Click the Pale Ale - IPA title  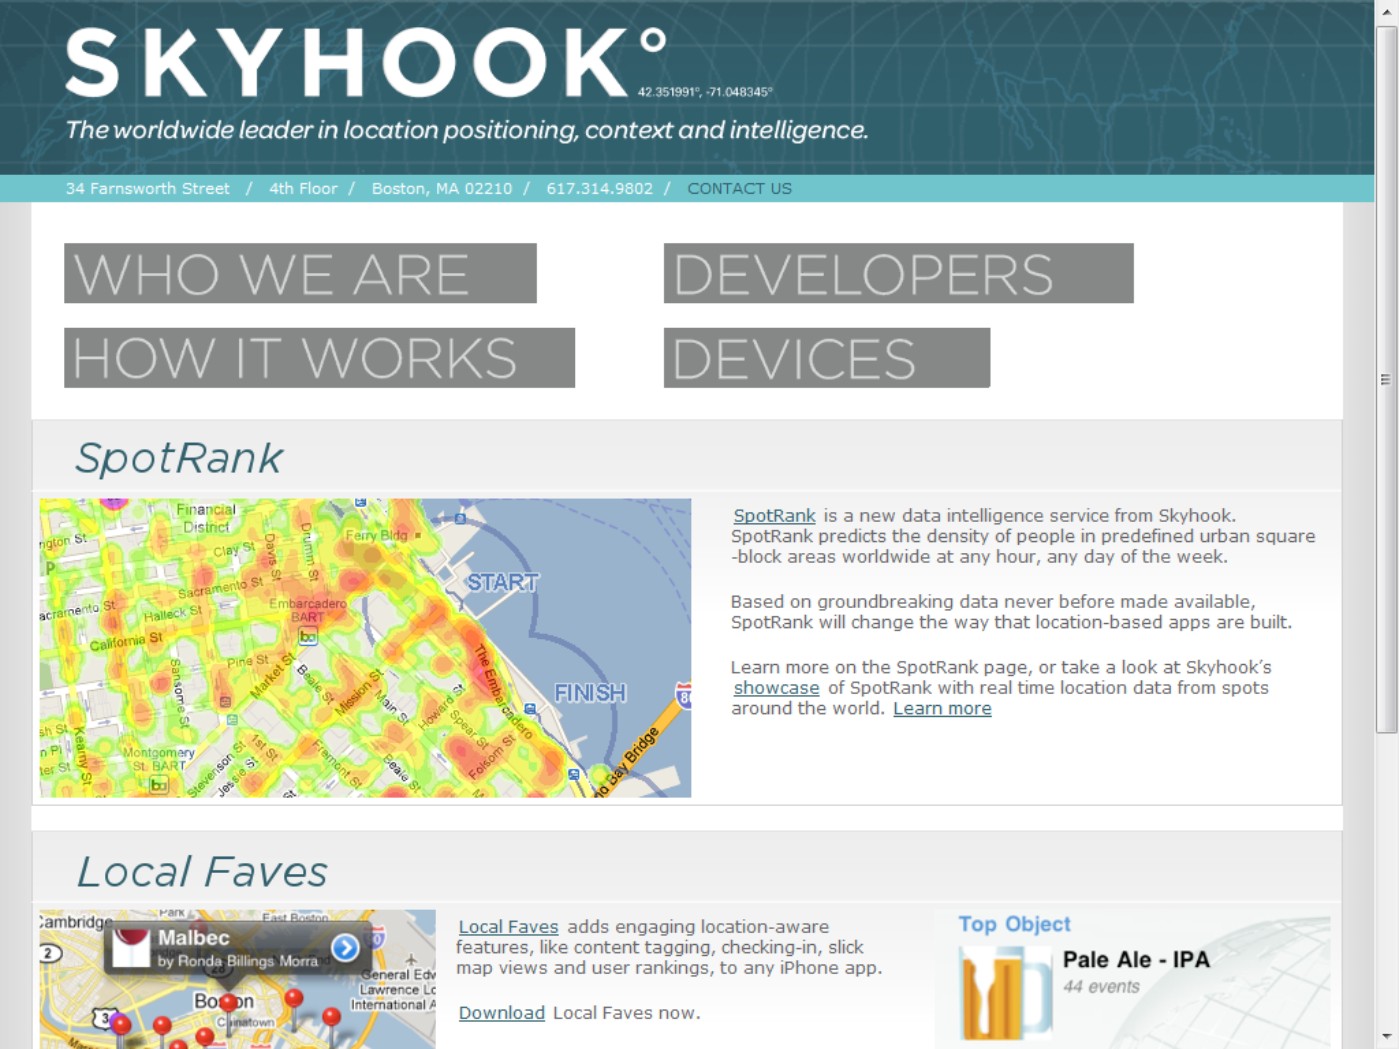[x=1136, y=960]
